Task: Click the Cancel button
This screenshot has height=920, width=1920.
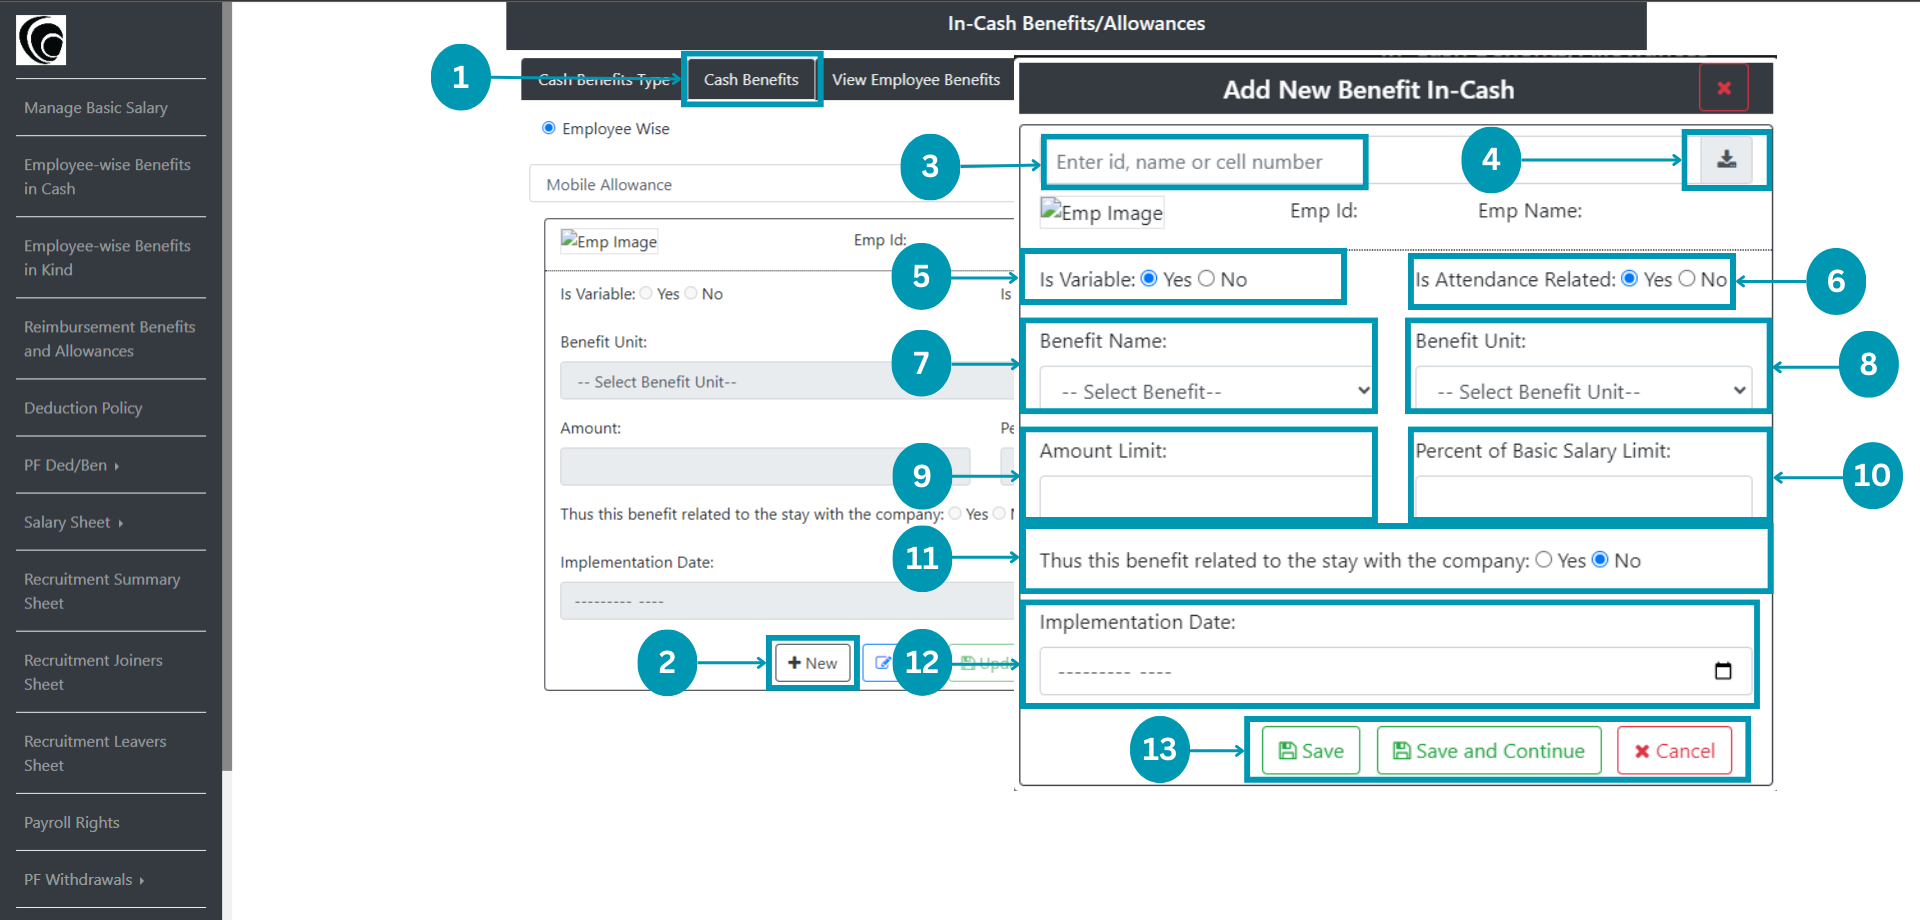Action: coord(1675,750)
